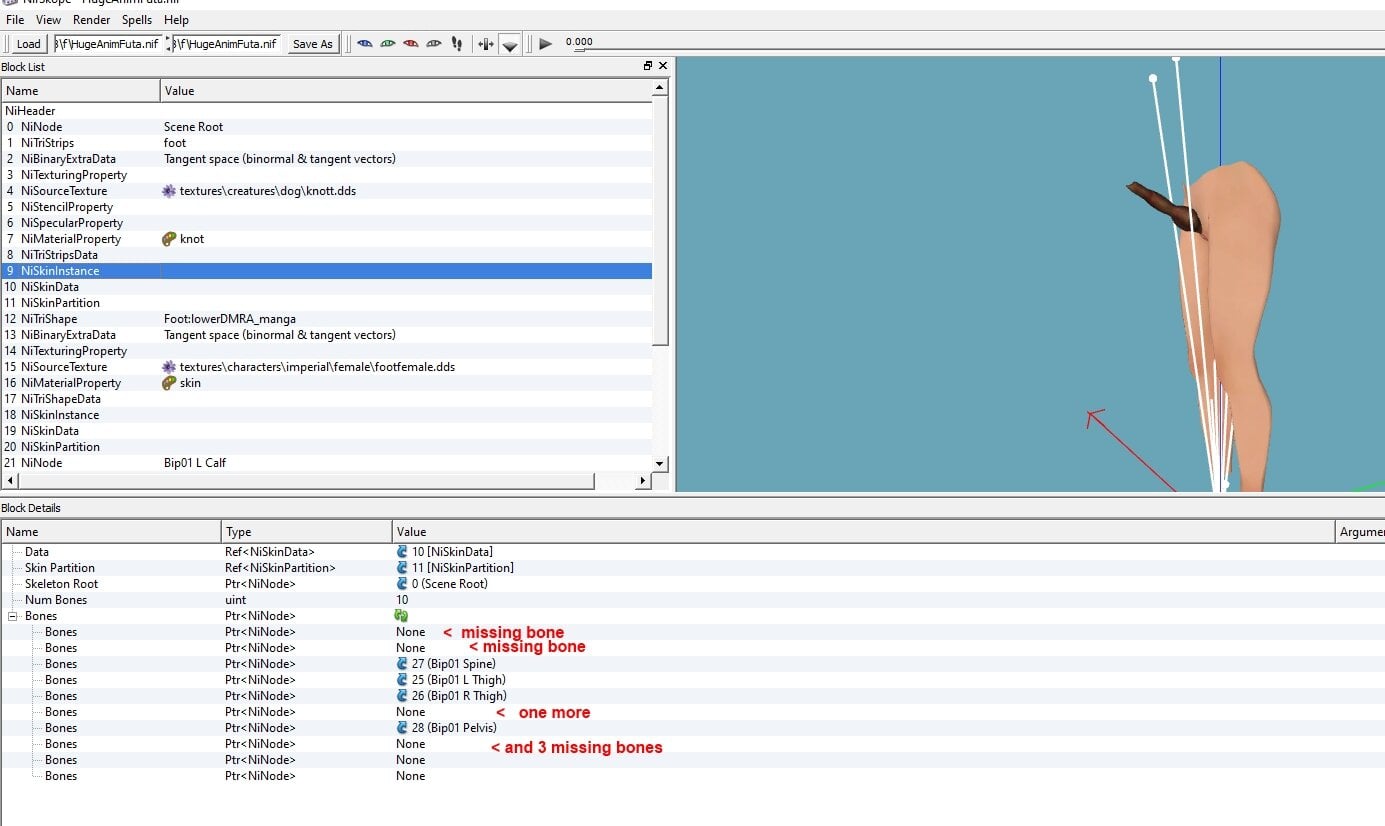This screenshot has width=1385, height=826.
Task: Select block 8 NiTriStripsData
Action: [326, 255]
